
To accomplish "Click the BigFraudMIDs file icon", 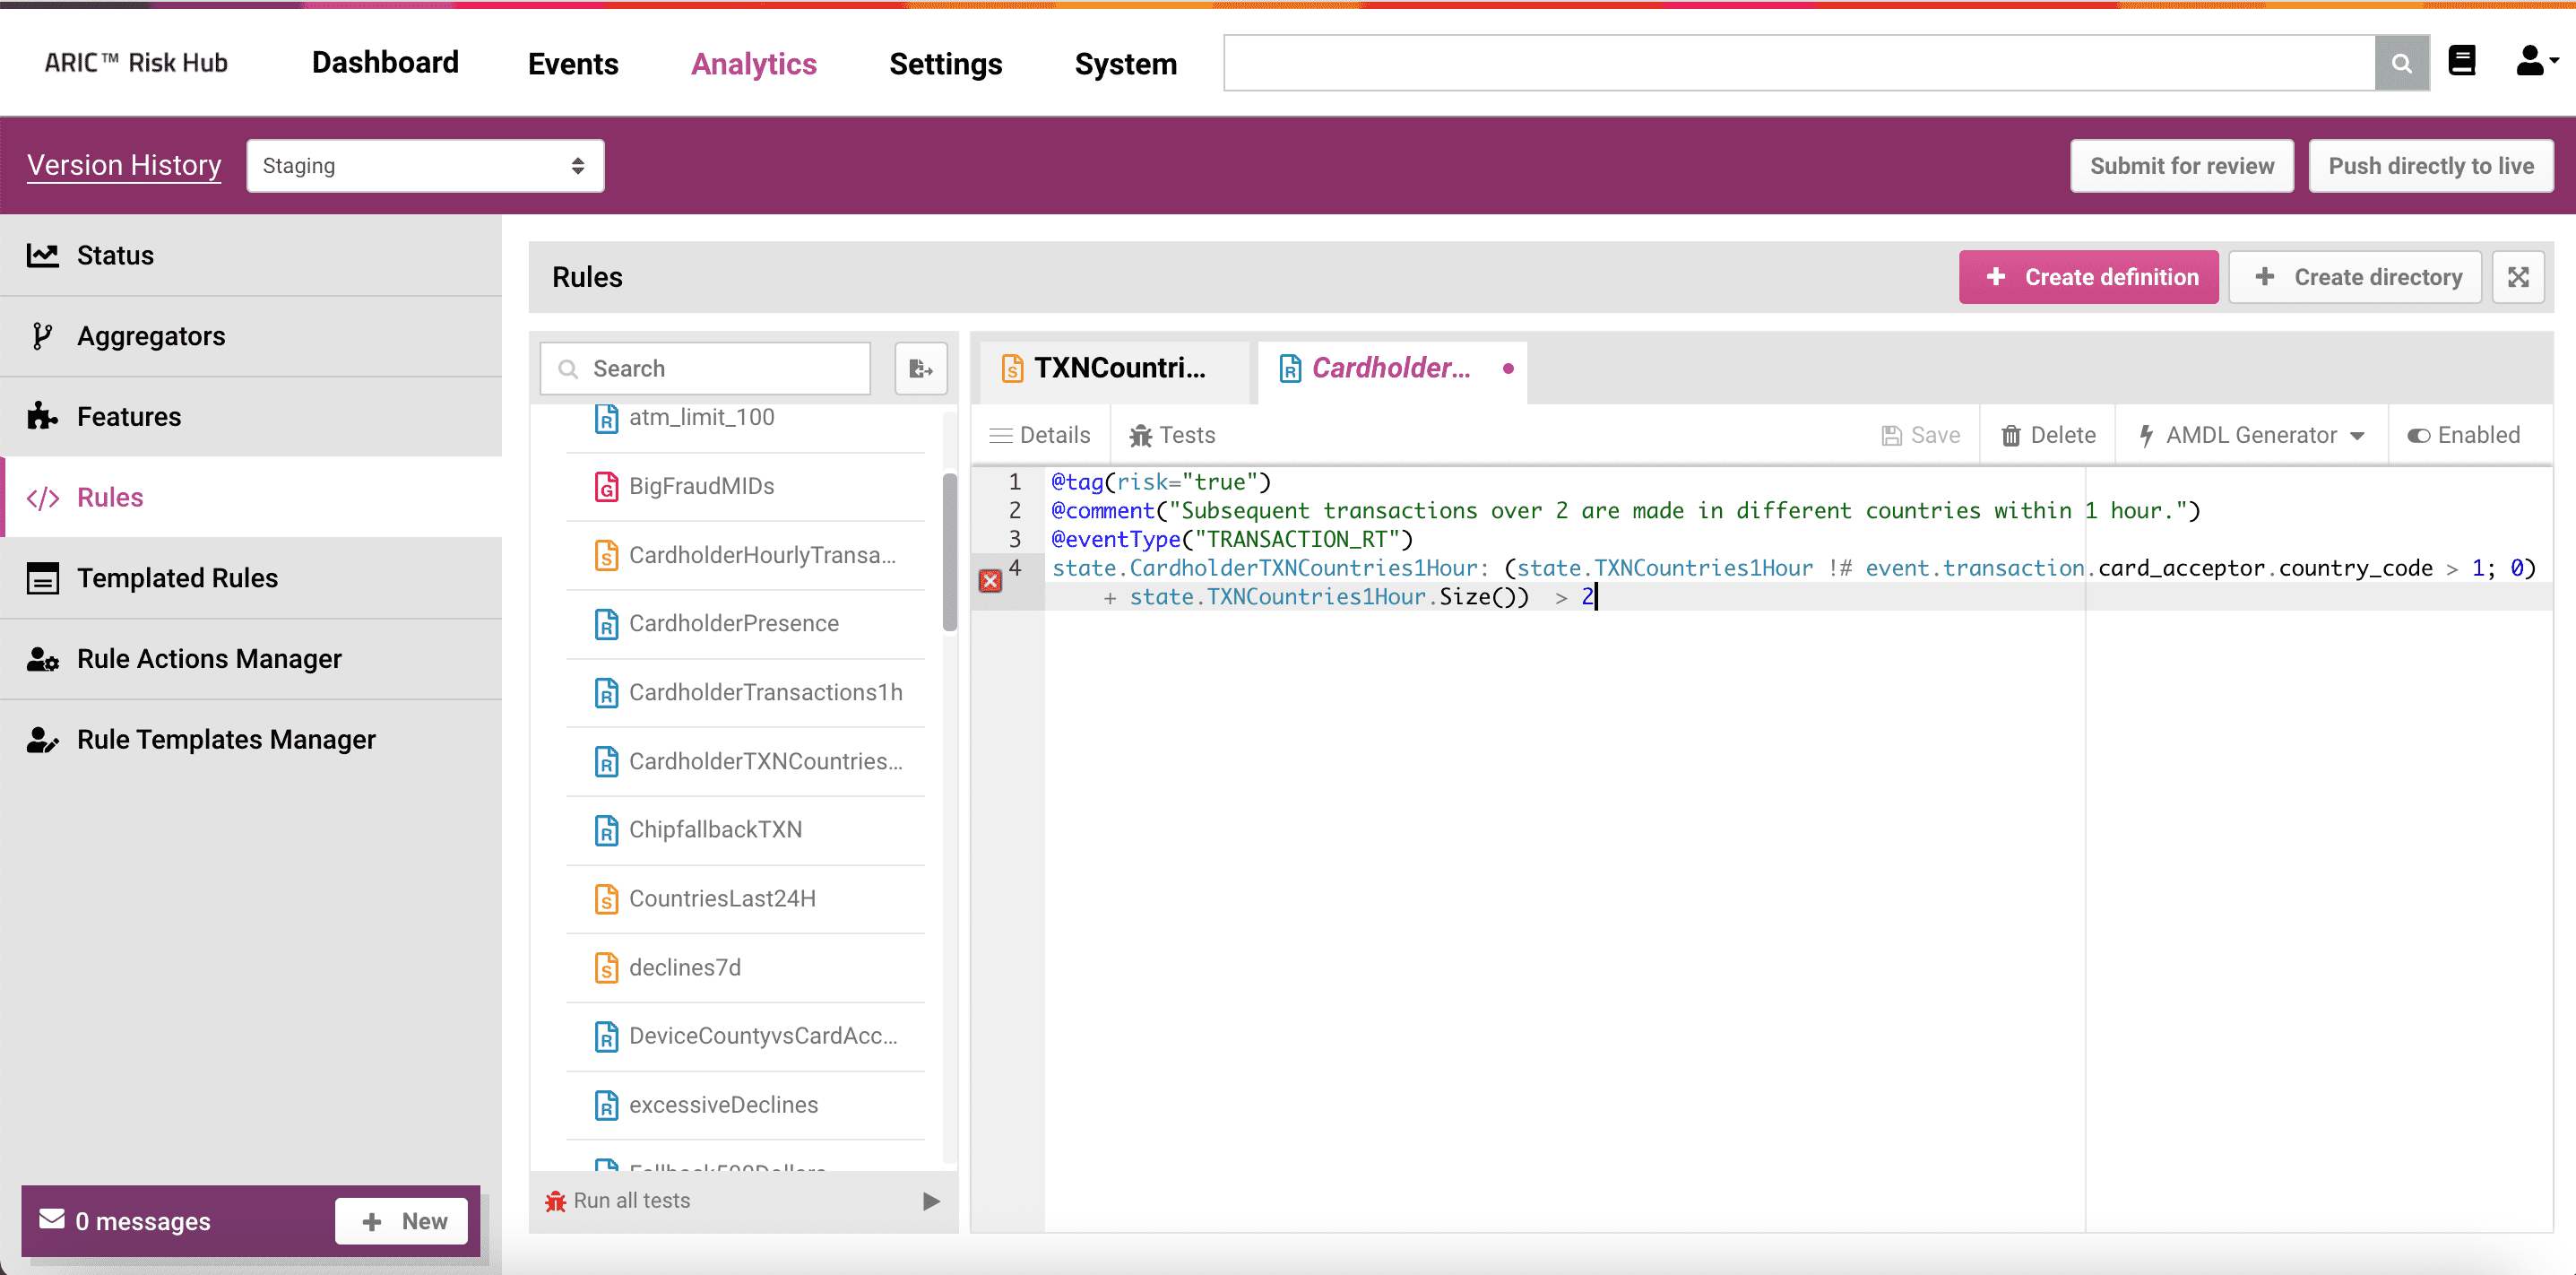I will coord(606,486).
